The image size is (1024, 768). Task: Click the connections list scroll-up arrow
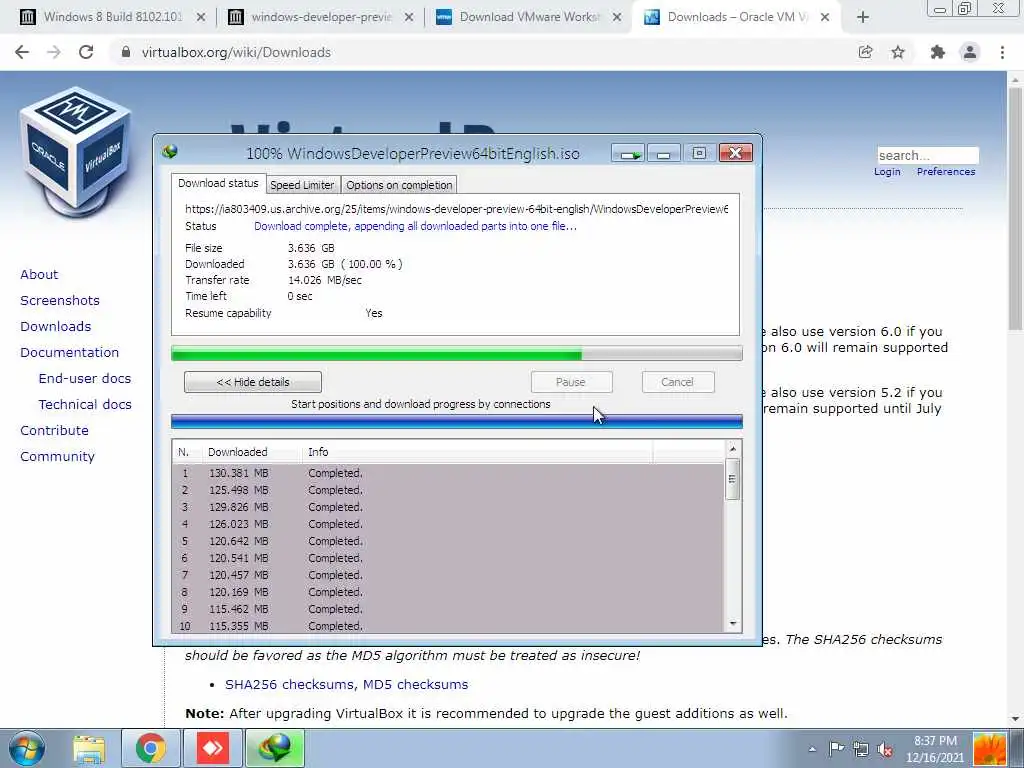[x=733, y=449]
